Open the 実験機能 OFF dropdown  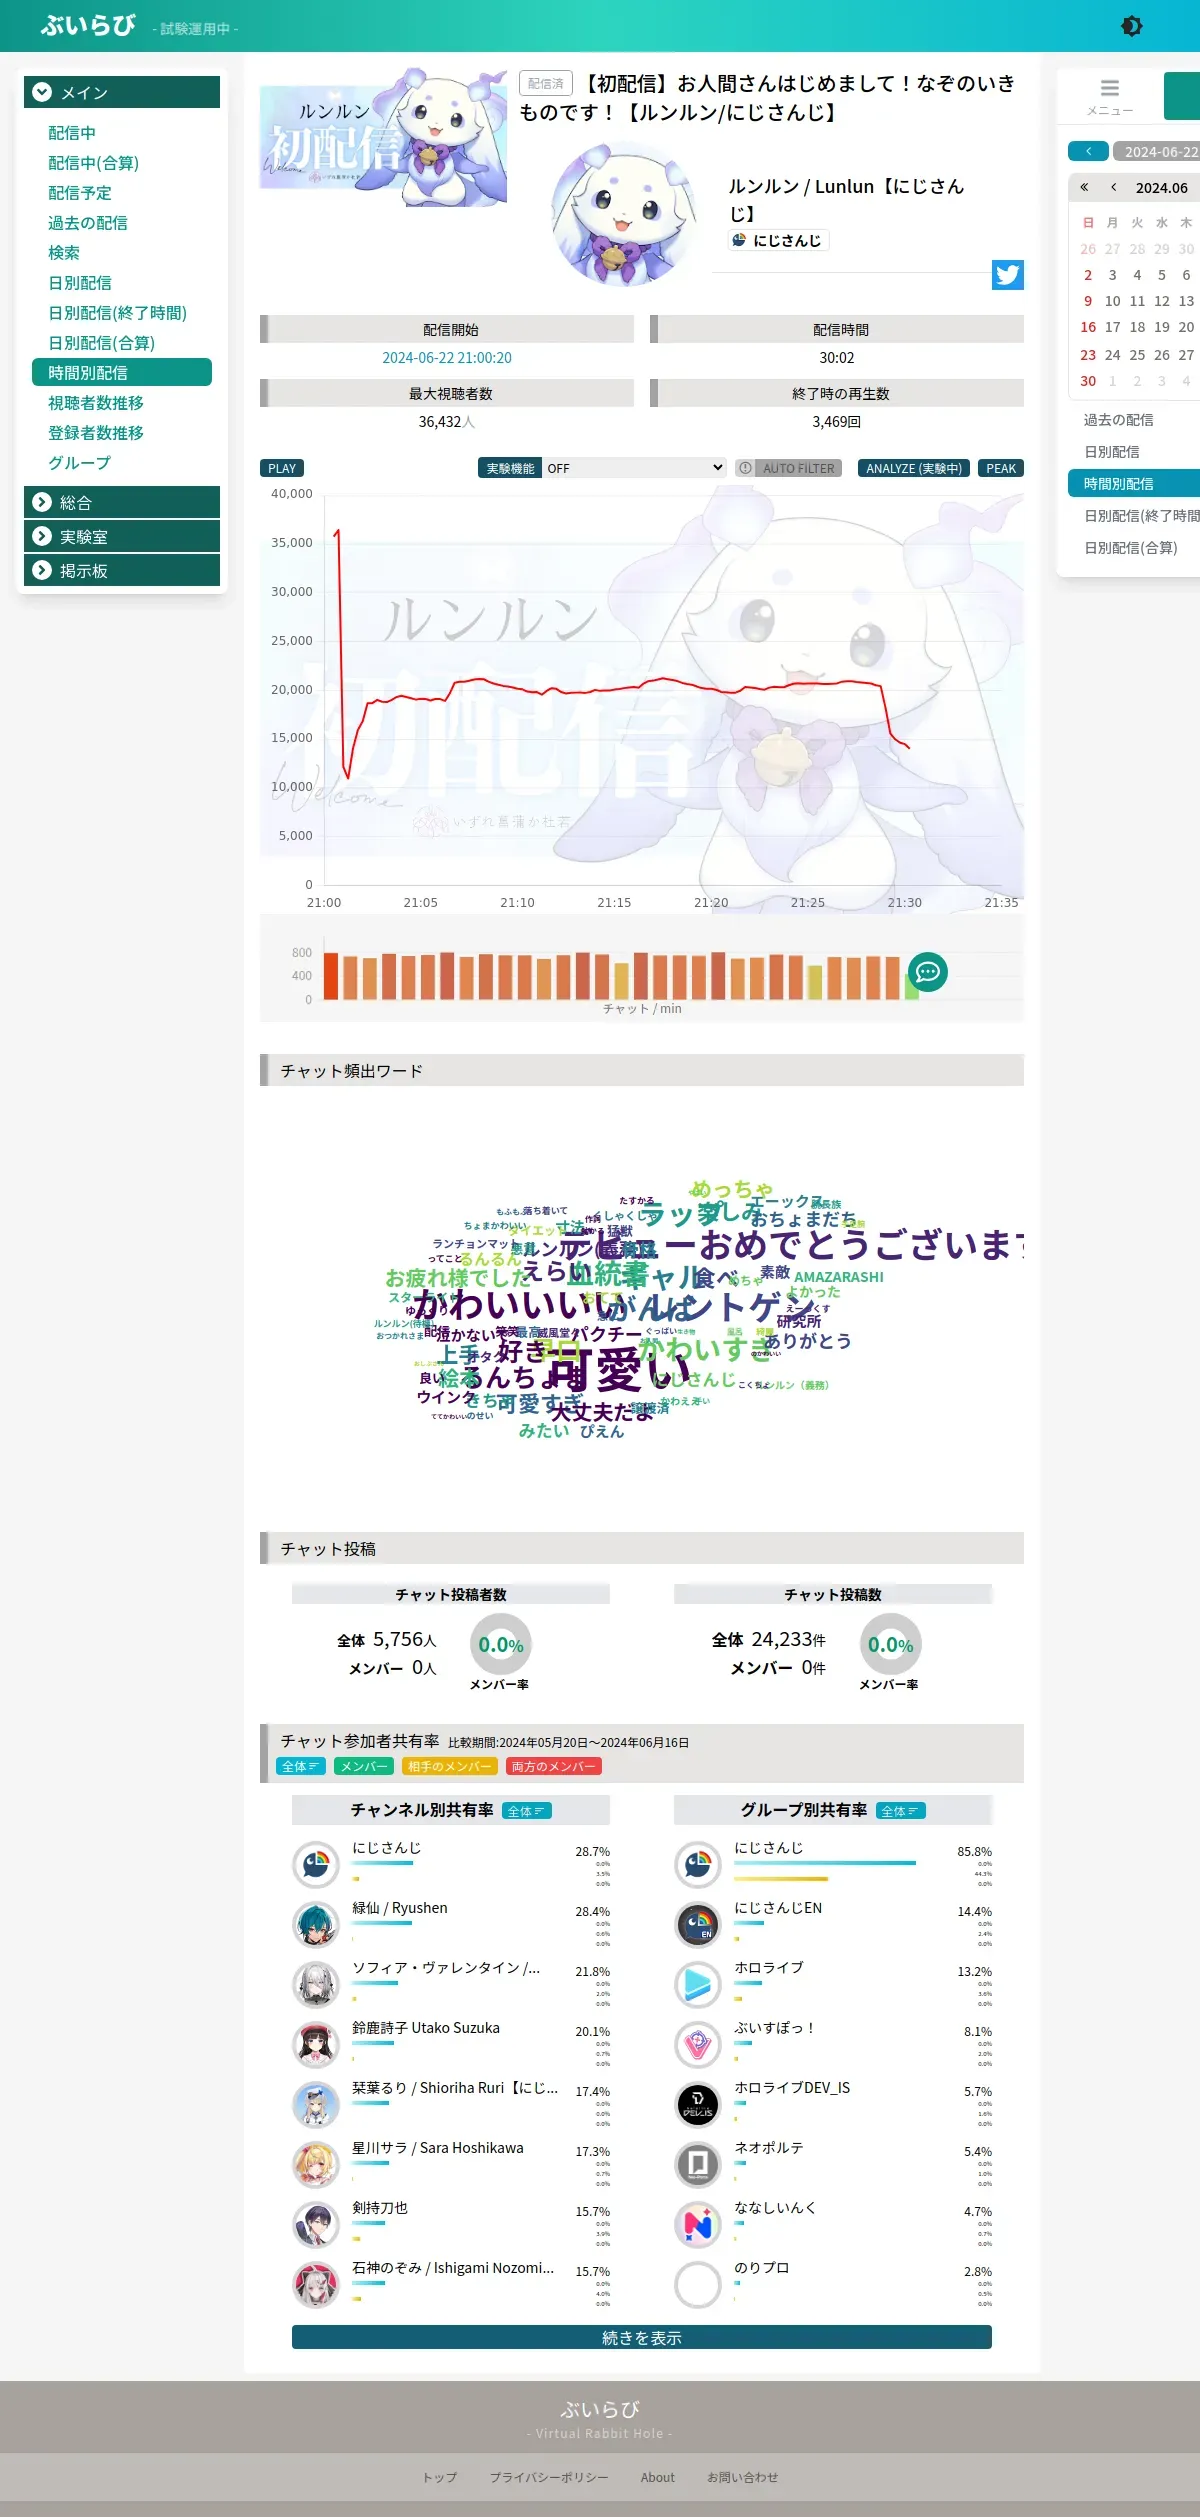634,468
